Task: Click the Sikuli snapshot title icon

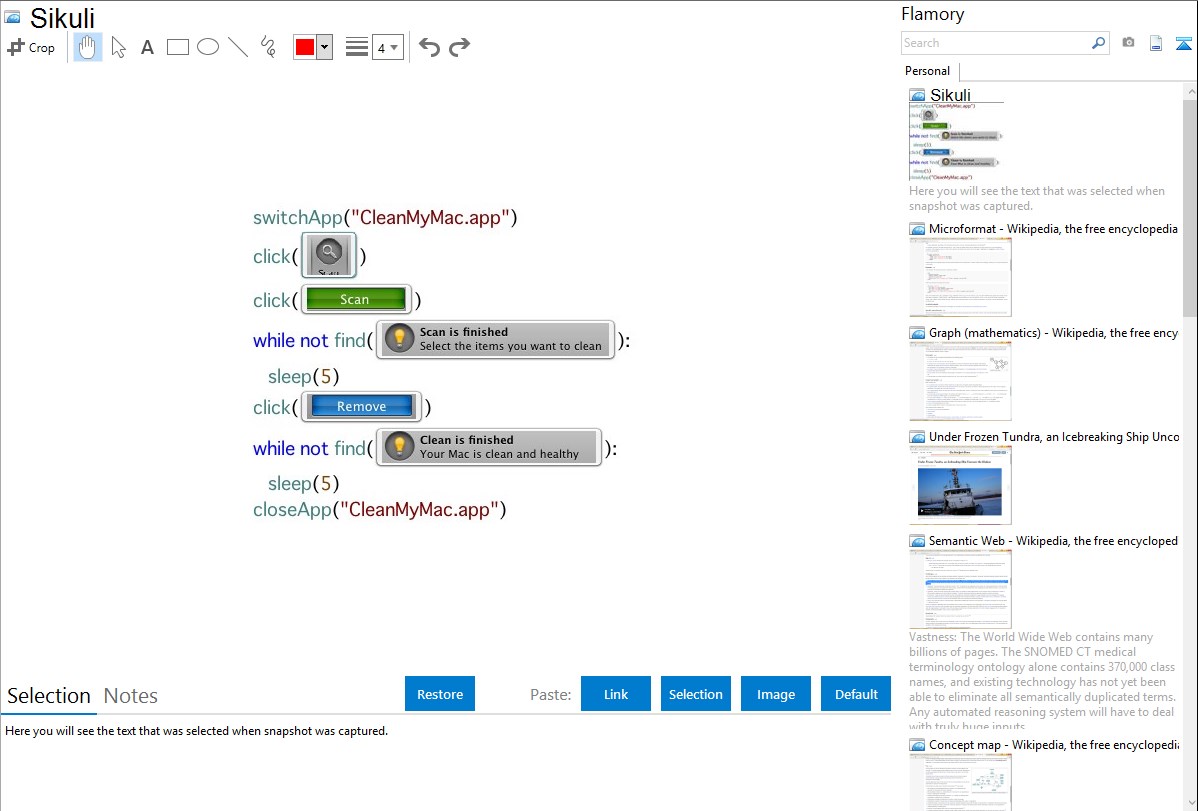Action: (12, 17)
